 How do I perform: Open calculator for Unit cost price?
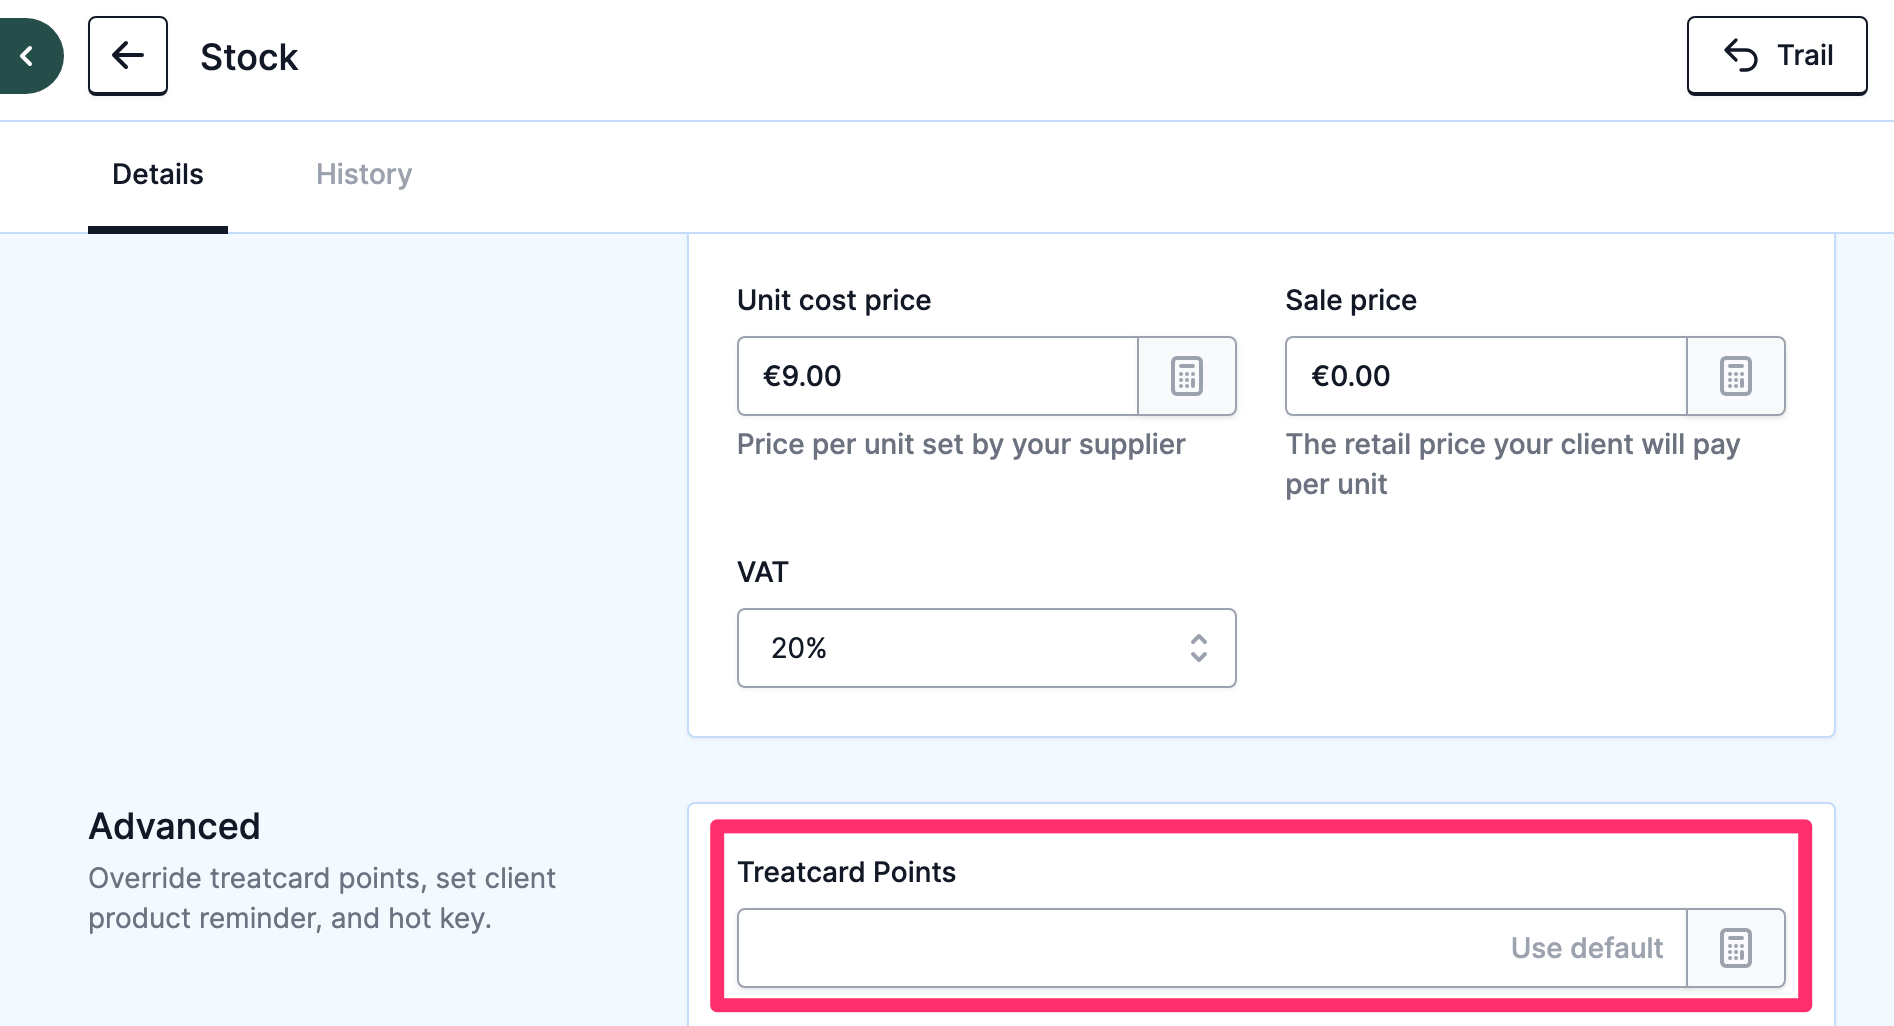[1187, 376]
